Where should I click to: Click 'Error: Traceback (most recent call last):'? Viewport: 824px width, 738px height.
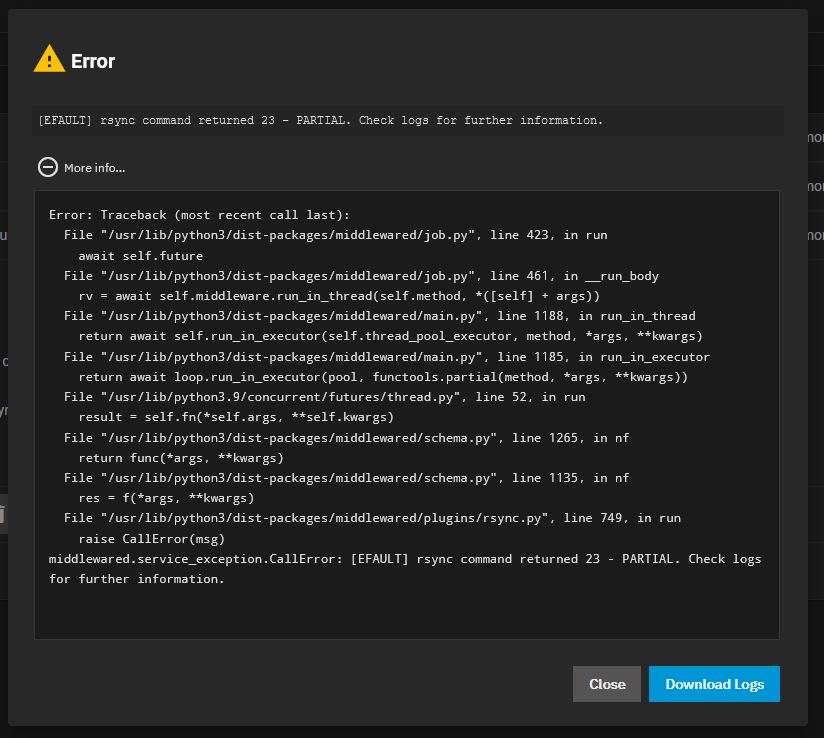click(x=199, y=215)
